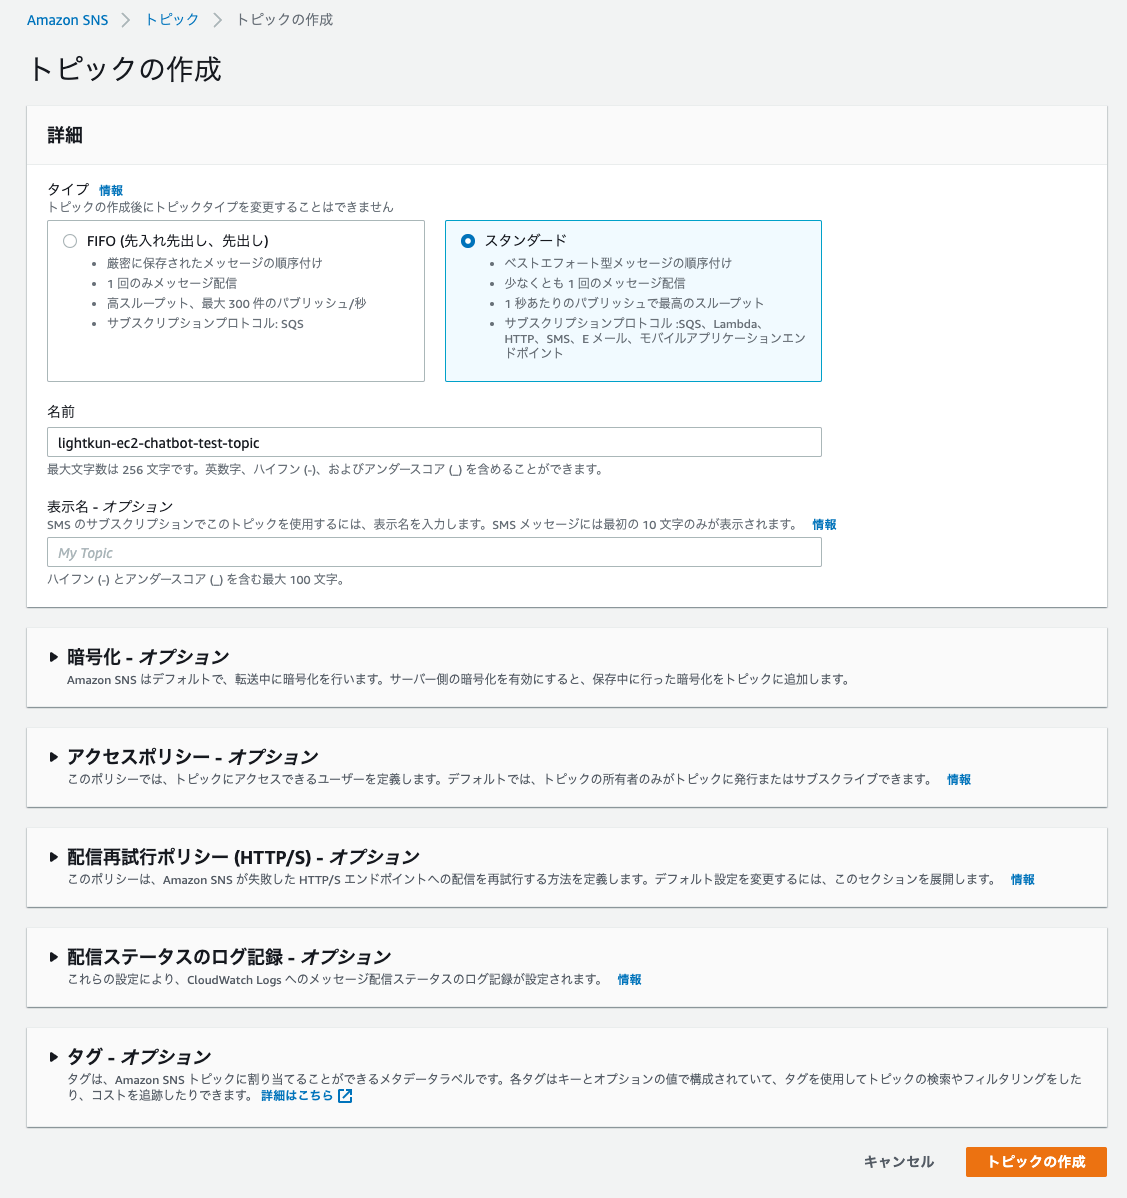This screenshot has height=1198, width=1127.
Task: Click page heading トピックの作成
Action: (x=125, y=70)
